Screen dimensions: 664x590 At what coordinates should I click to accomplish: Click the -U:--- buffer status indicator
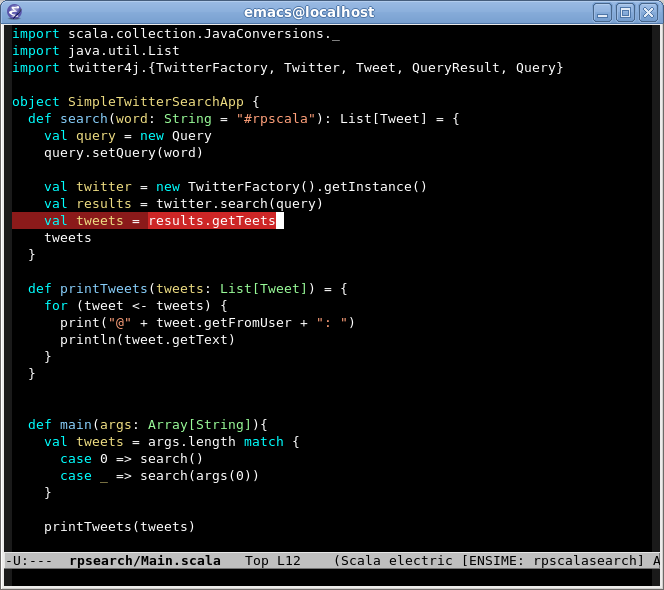coord(29,561)
